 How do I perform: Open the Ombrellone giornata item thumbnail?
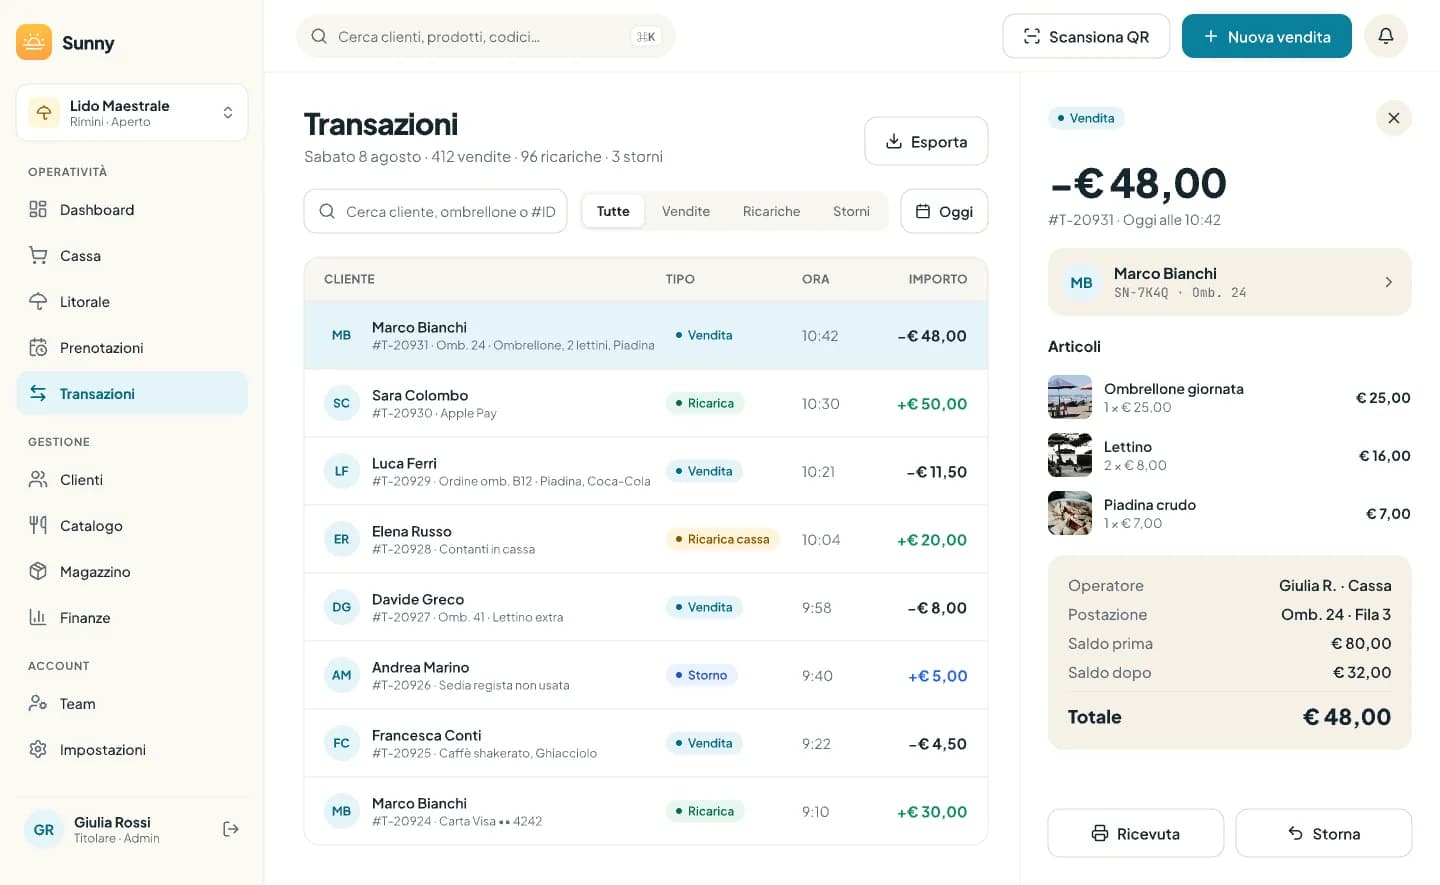coord(1069,397)
